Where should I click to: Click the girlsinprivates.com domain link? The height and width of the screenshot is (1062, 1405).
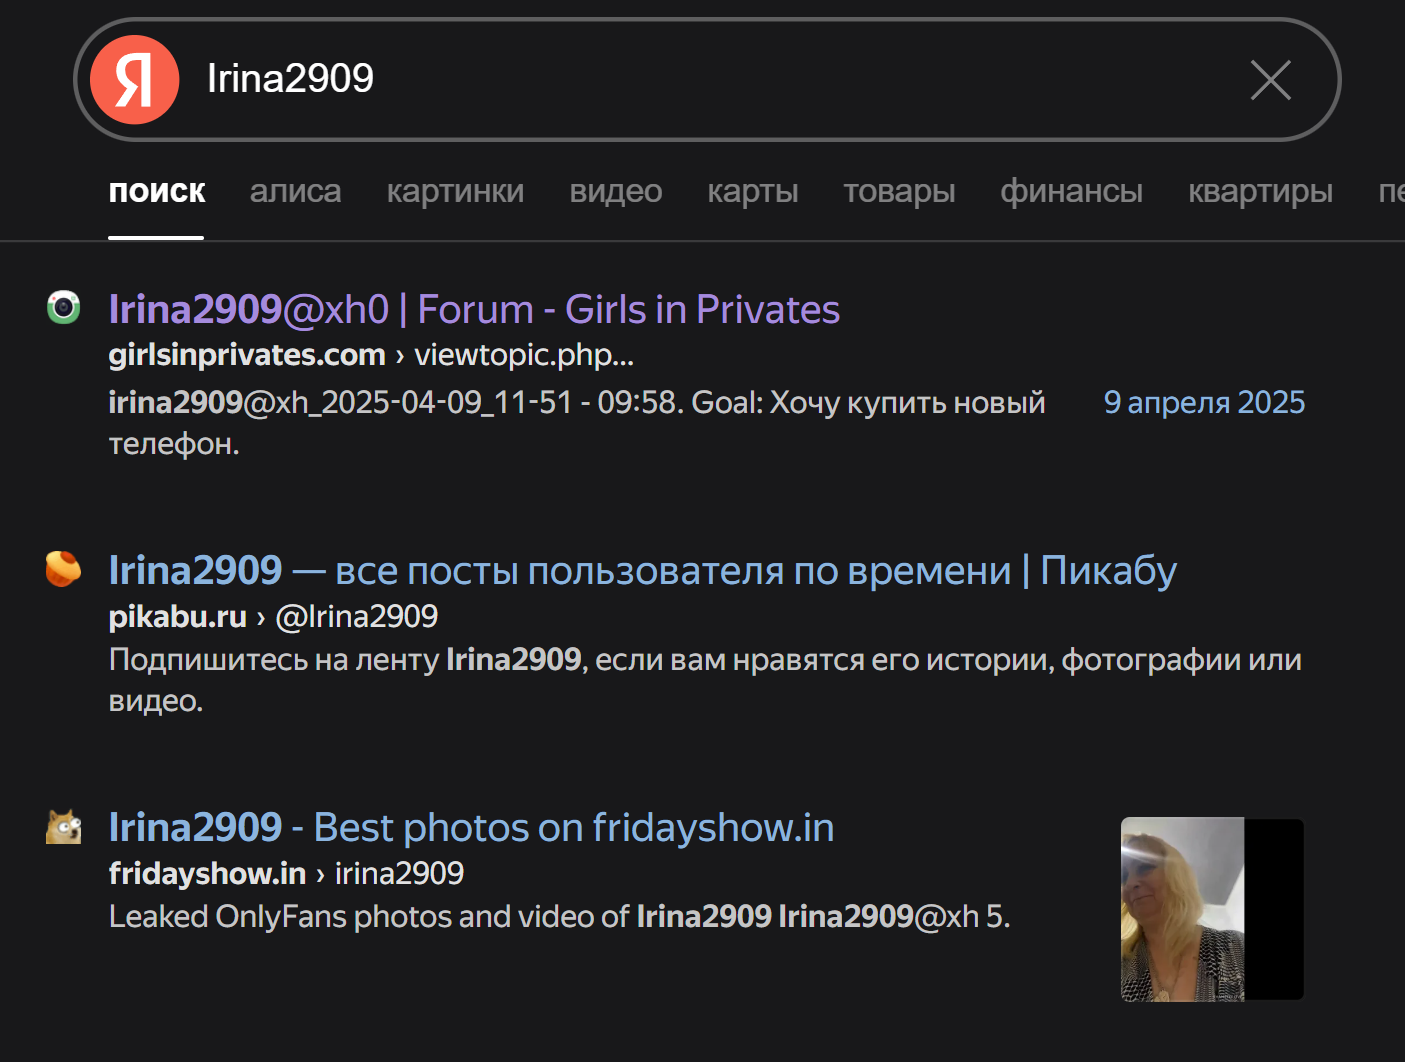pyautogui.click(x=247, y=355)
